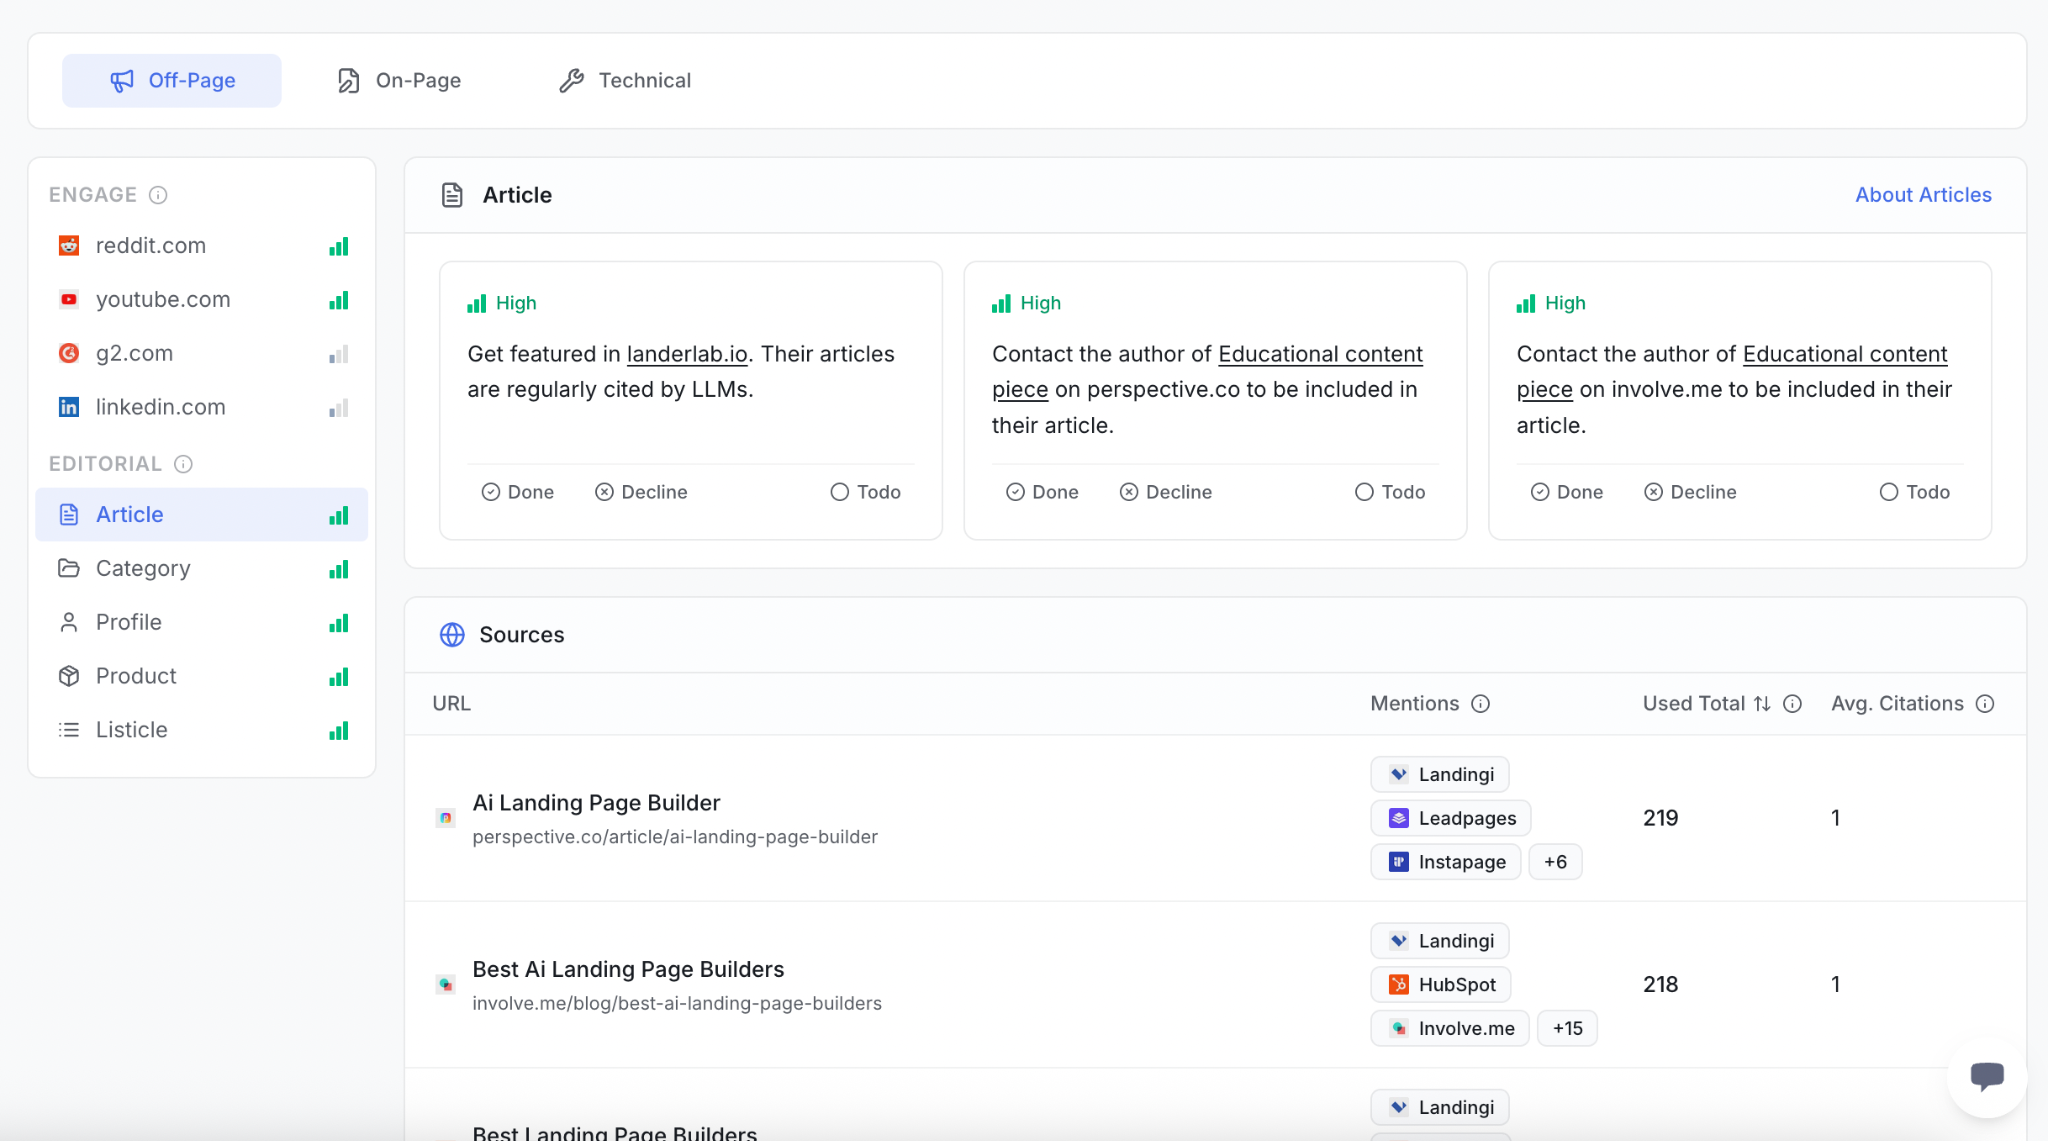Expand the +6 mentions badge
The width and height of the screenshot is (2048, 1141).
(x=1555, y=862)
